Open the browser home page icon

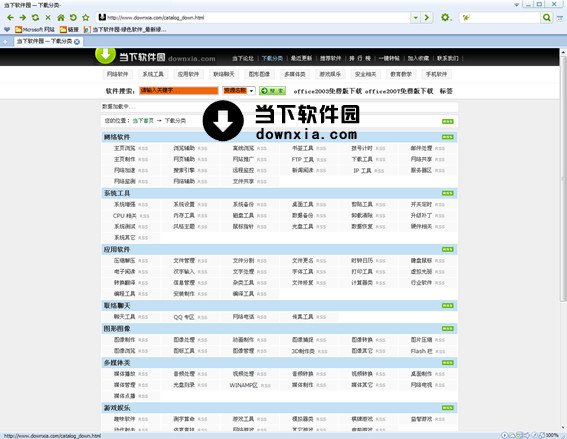tap(61, 17)
